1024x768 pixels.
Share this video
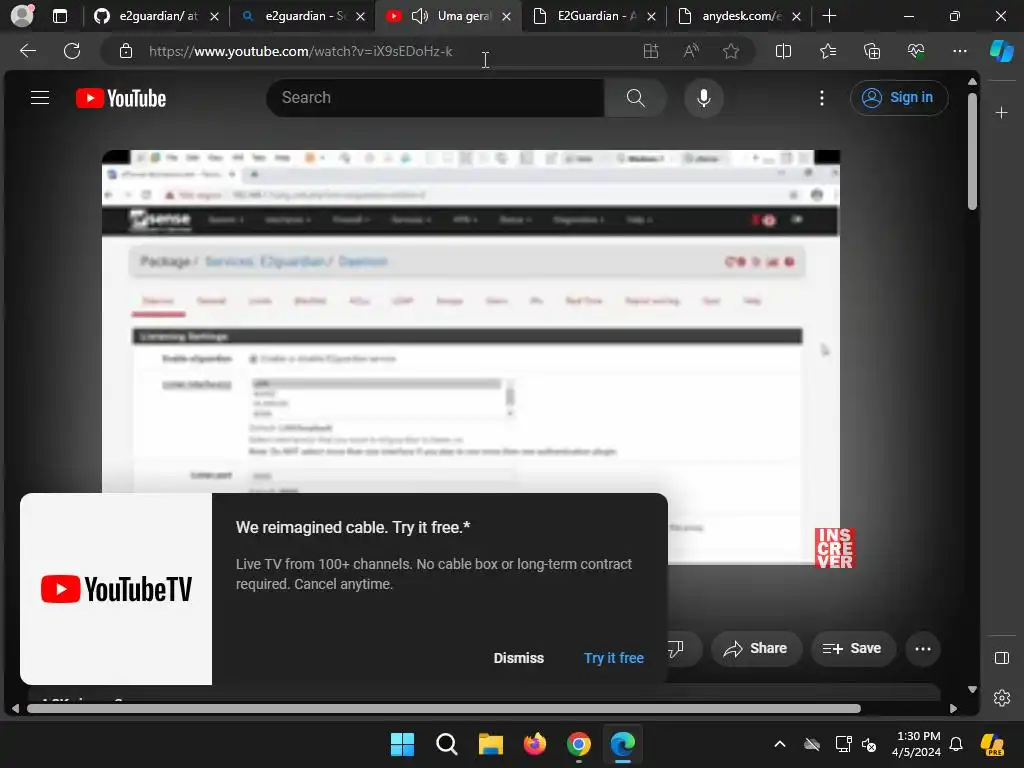click(756, 648)
